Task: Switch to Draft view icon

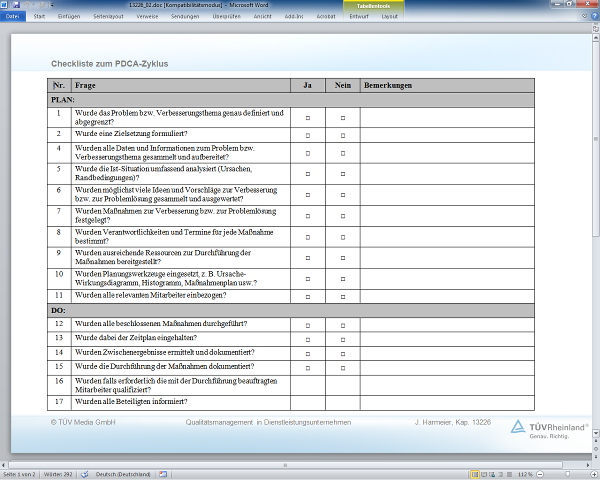Action: click(510, 472)
